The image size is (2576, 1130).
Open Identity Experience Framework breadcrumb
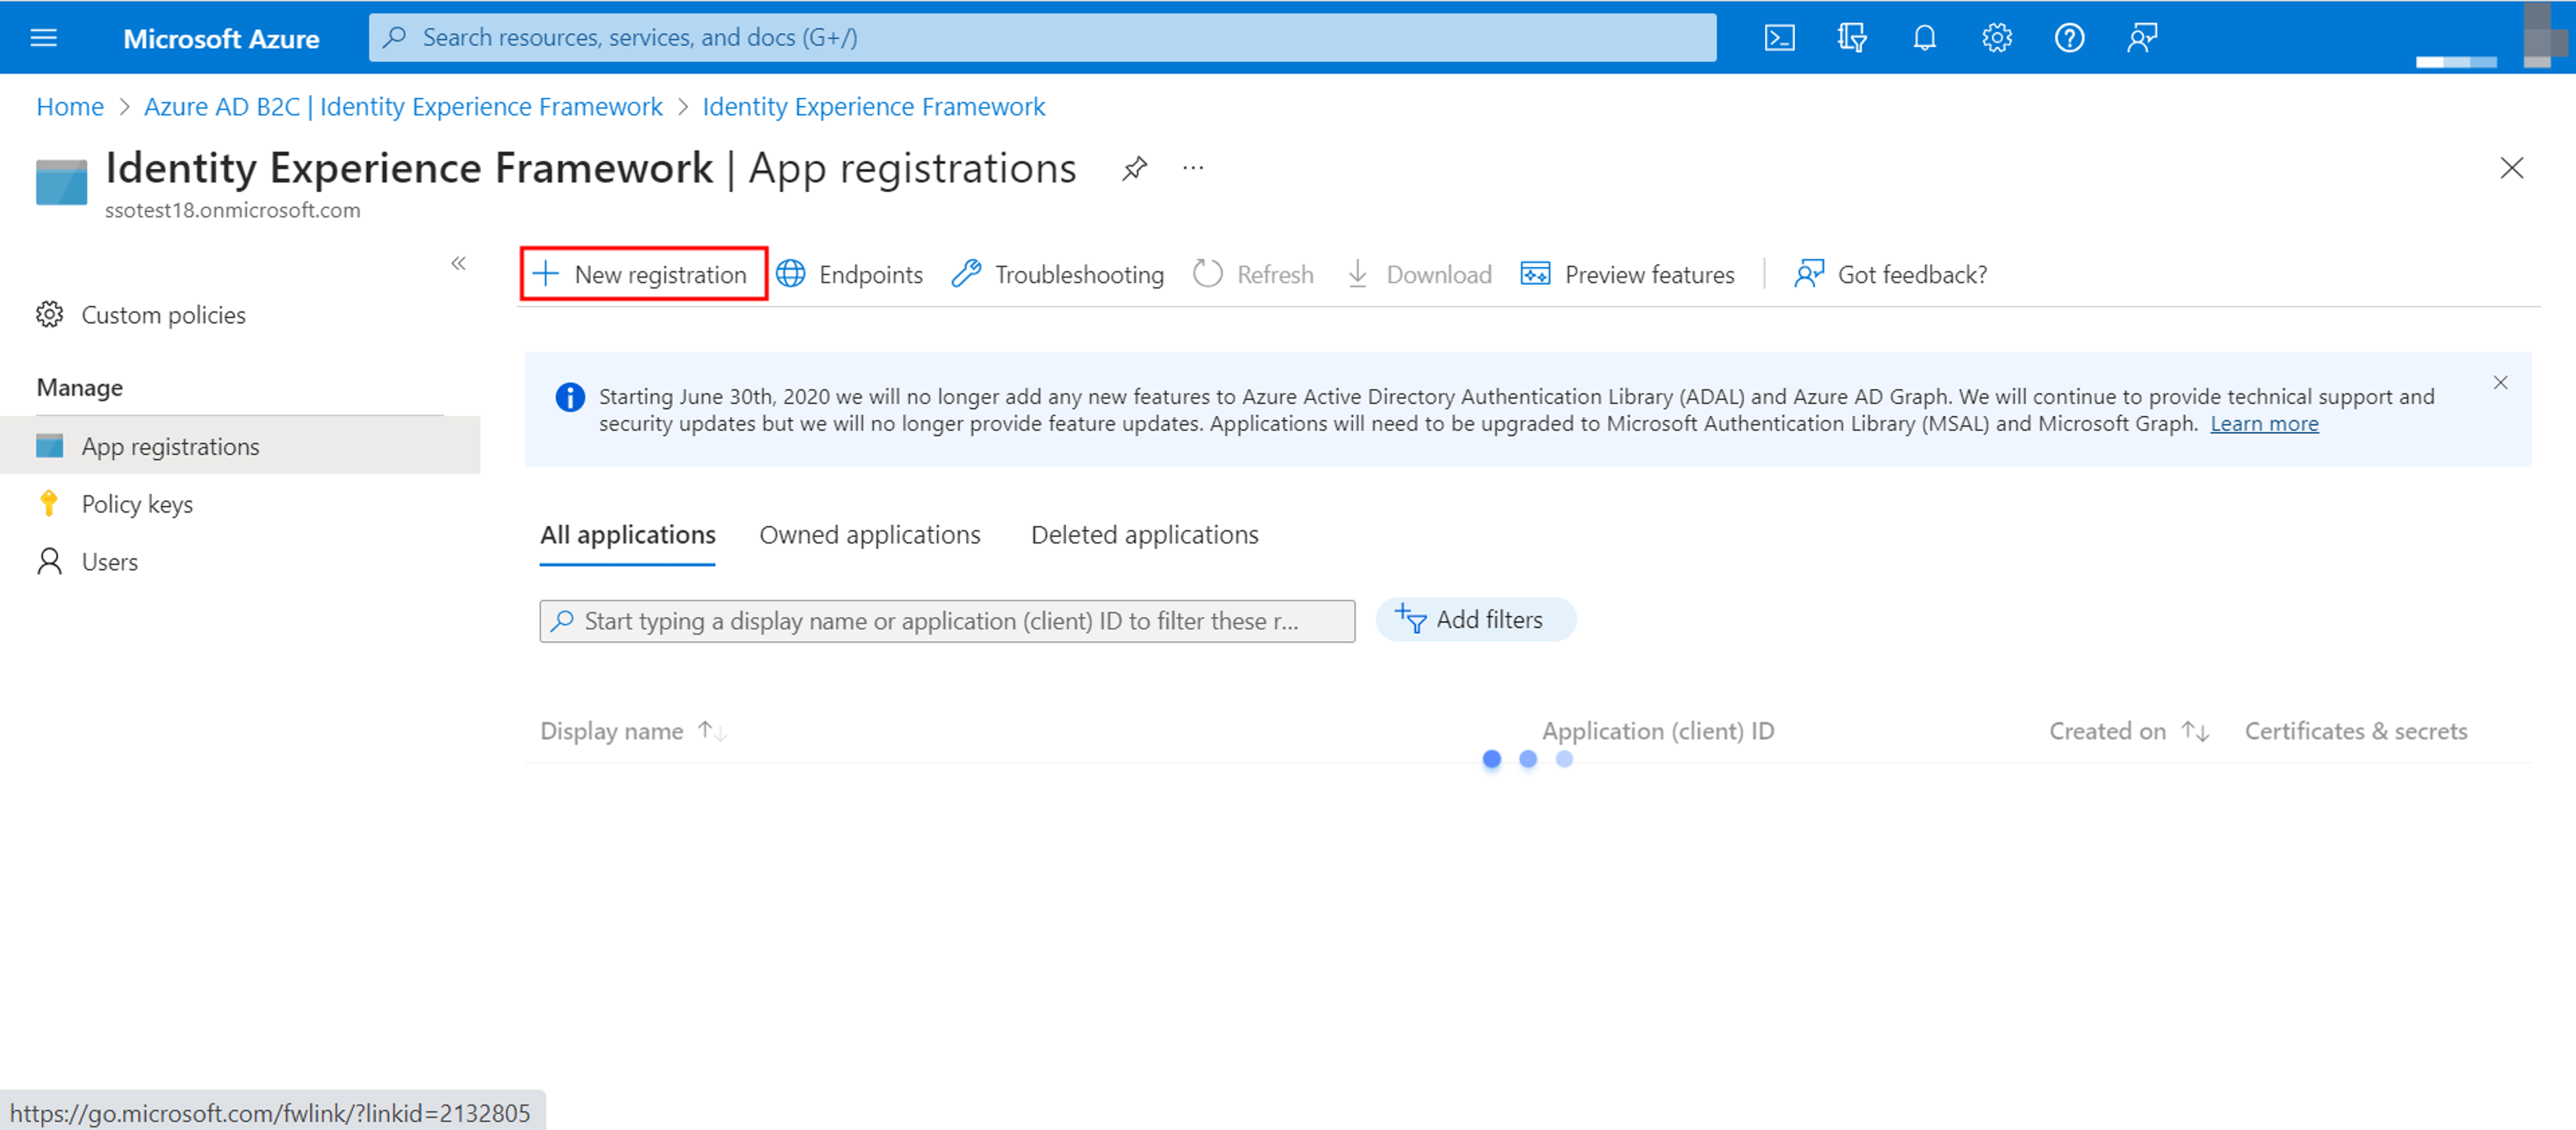[873, 107]
